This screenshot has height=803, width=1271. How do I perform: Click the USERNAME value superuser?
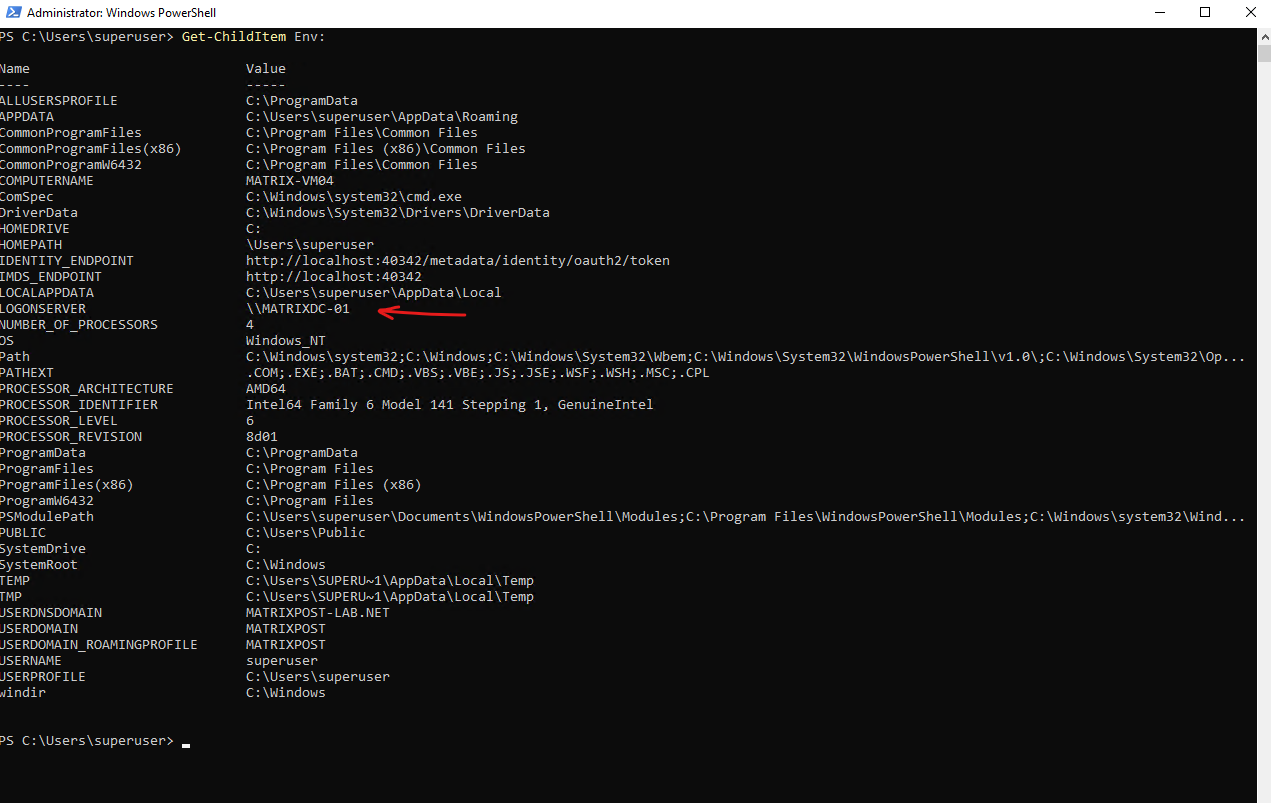click(x=282, y=661)
